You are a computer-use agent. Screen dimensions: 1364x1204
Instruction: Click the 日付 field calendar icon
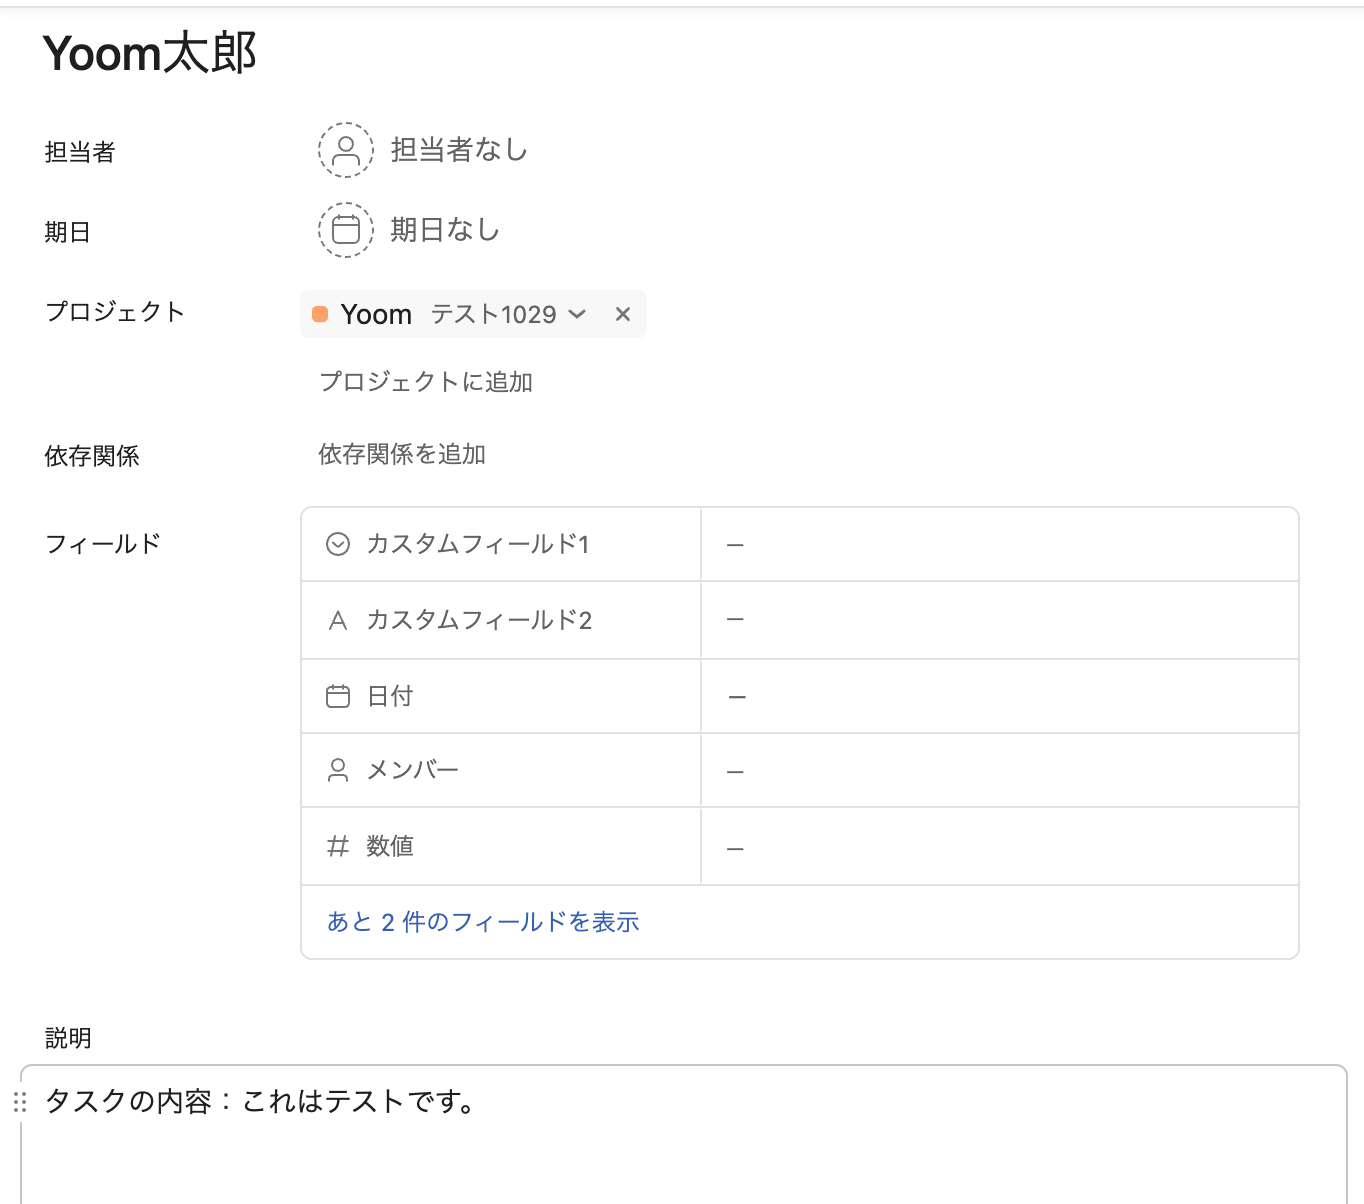click(x=338, y=696)
